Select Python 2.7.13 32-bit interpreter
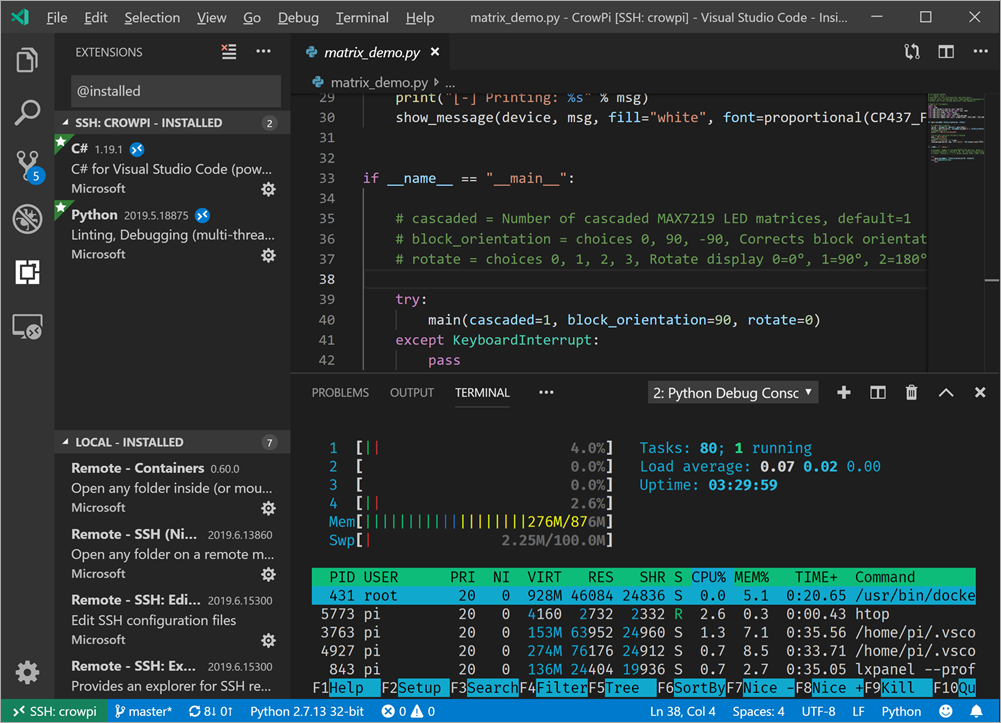Image resolution: width=1001 pixels, height=723 pixels. click(307, 711)
